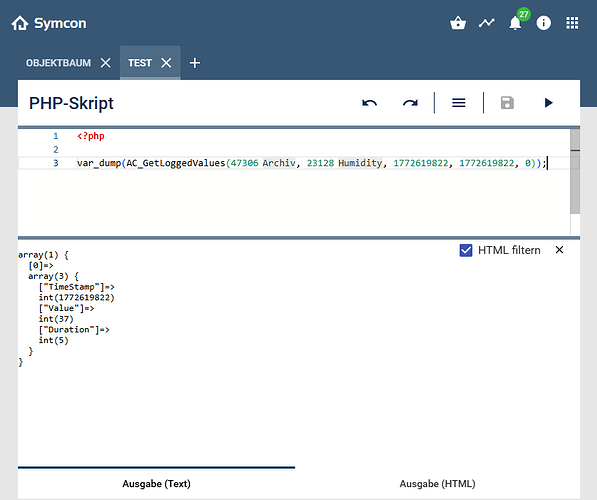Redo the script edit
The height and width of the screenshot is (500, 597).
click(410, 103)
